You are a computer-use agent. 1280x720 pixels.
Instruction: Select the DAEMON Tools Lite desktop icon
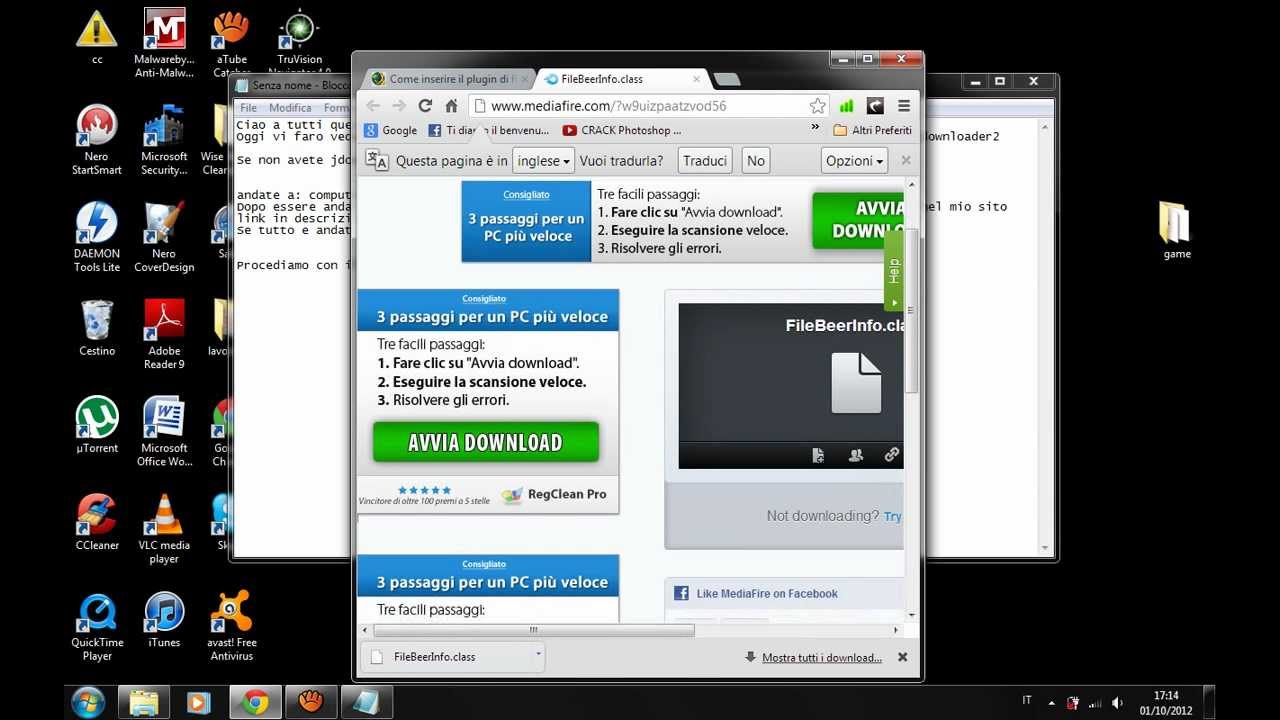97,237
